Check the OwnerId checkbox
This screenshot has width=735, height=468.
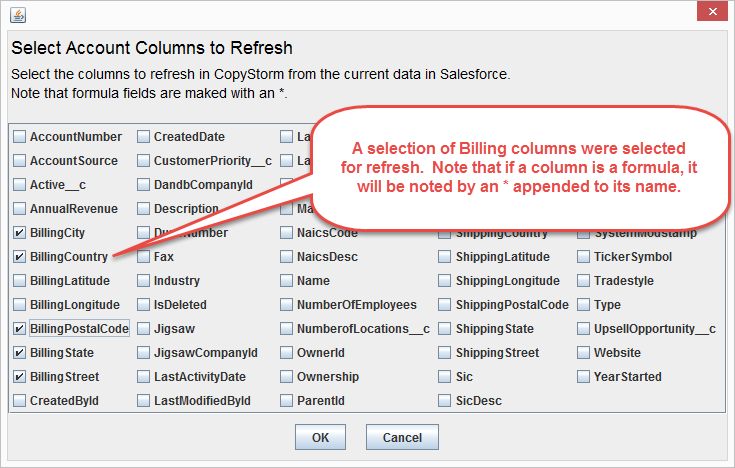[286, 353]
